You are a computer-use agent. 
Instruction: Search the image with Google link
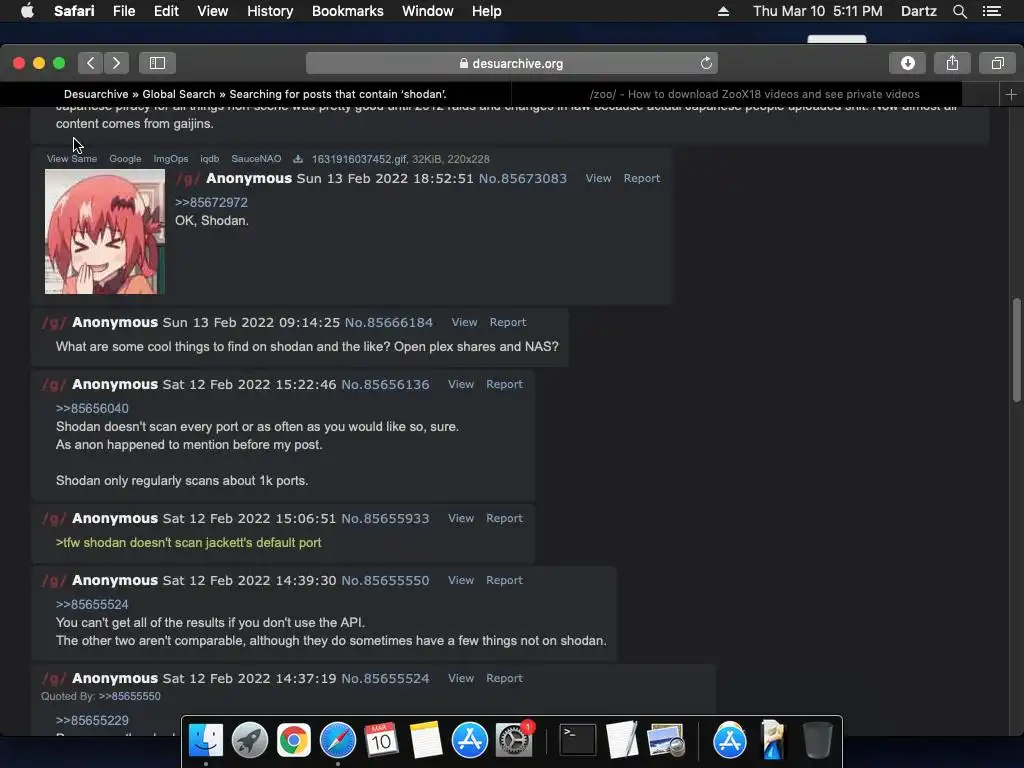point(125,159)
